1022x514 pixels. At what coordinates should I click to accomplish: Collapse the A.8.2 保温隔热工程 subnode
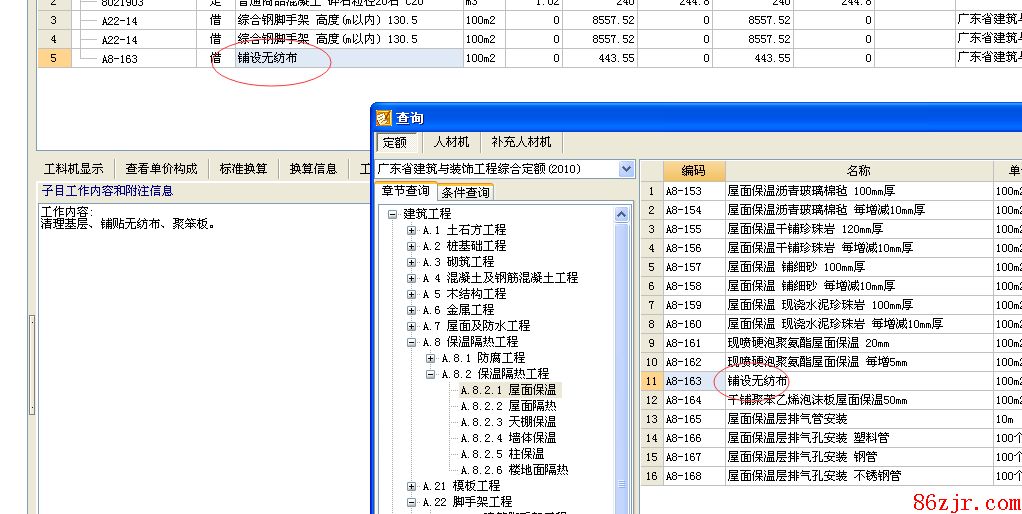click(x=431, y=374)
